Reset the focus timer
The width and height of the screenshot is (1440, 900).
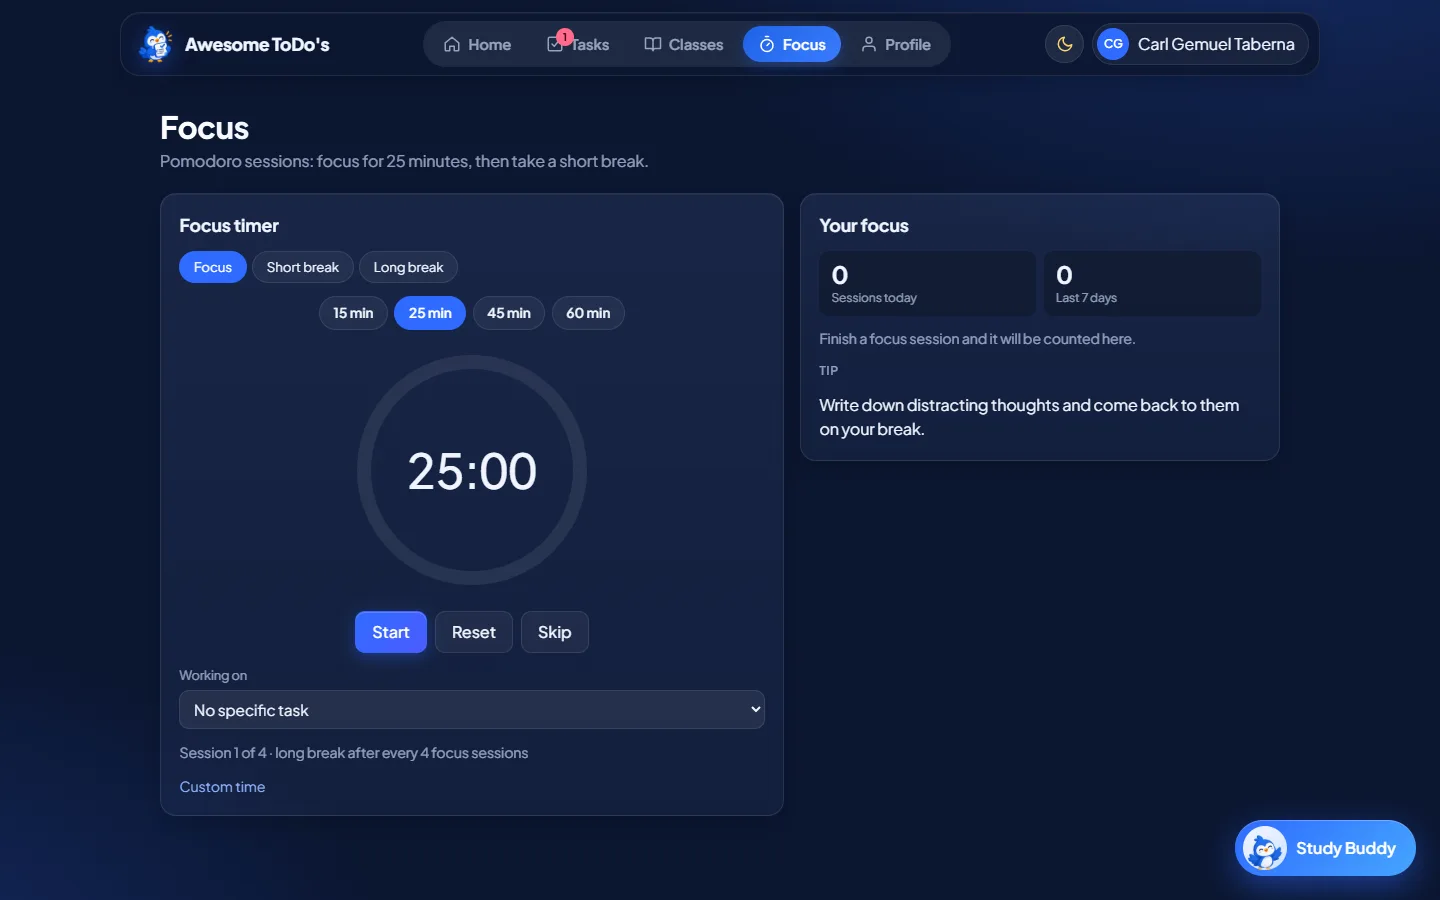pos(474,632)
